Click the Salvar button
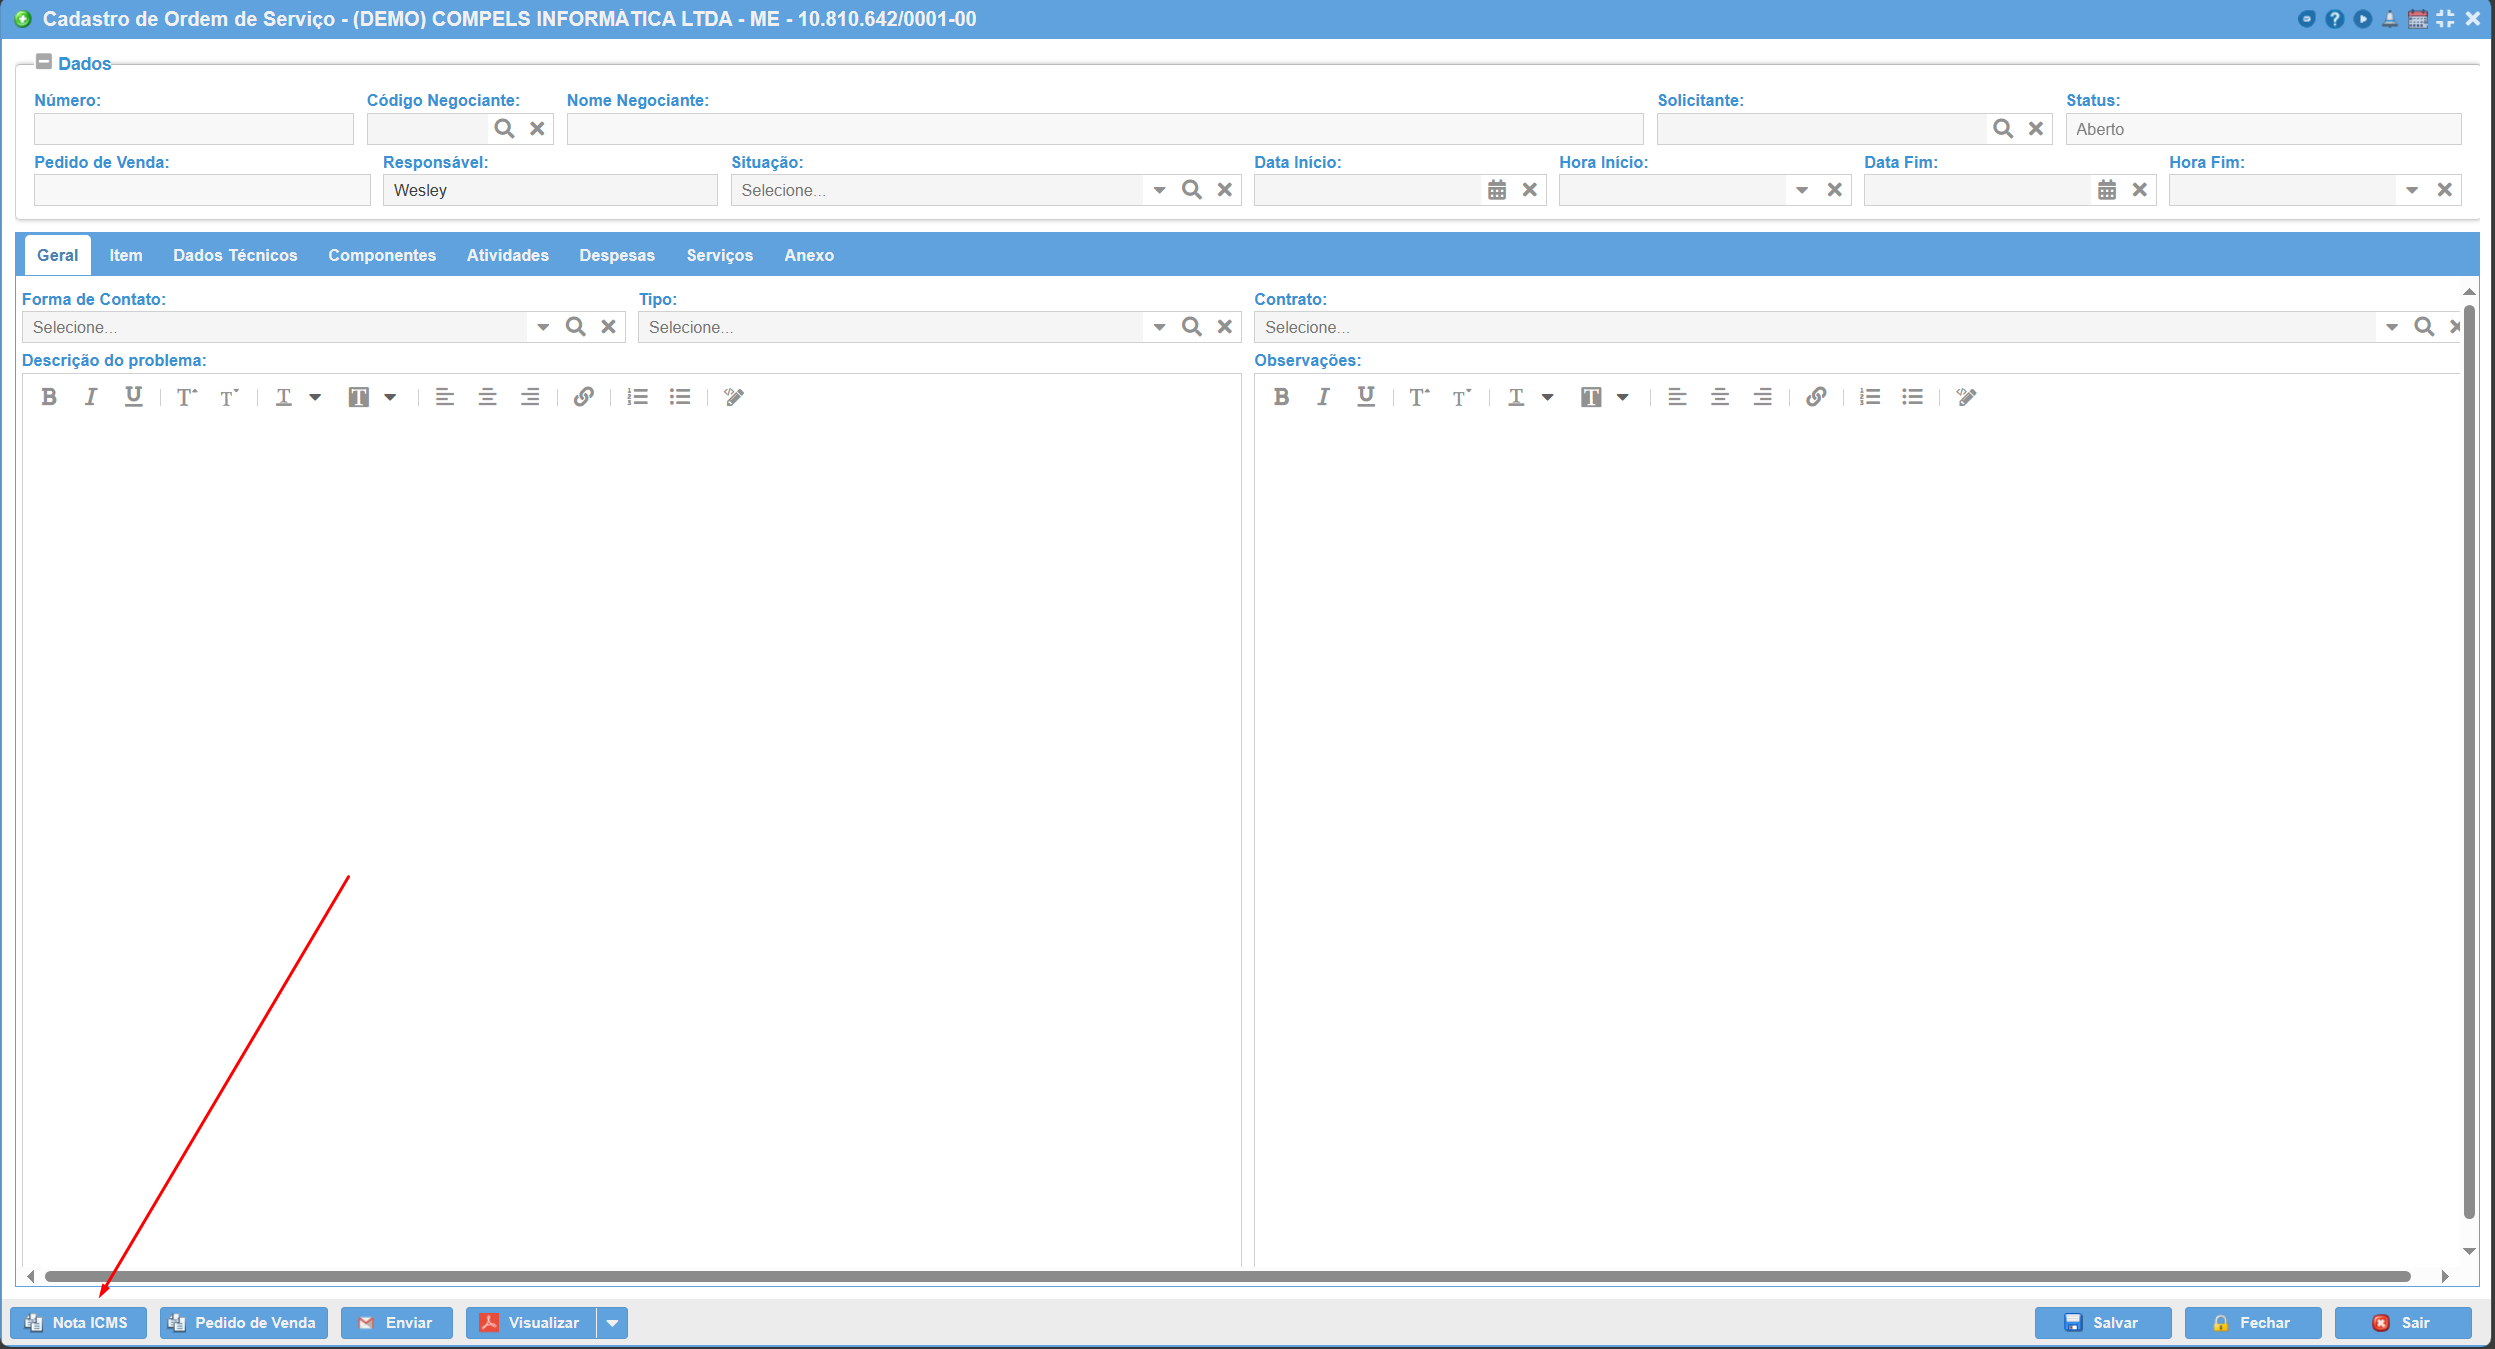The image size is (2495, 1349). [x=2102, y=1323]
